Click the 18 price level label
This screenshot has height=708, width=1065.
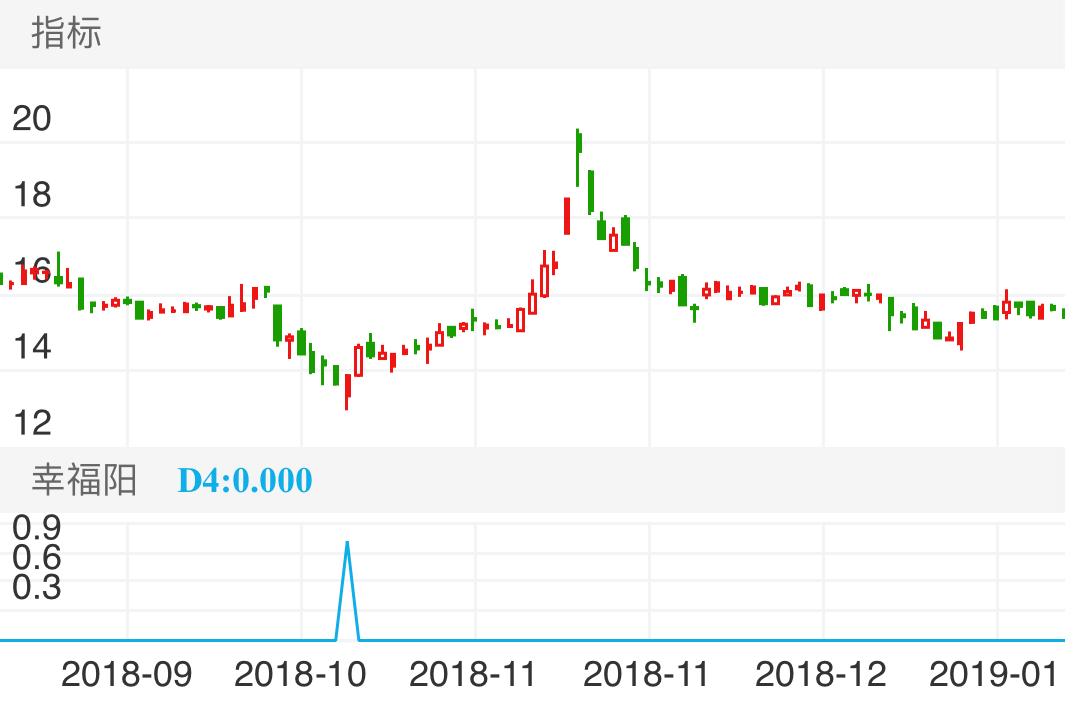[31, 195]
